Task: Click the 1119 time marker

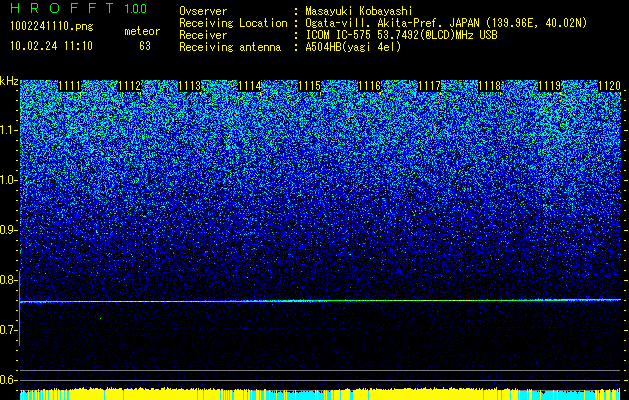Action: tap(549, 86)
